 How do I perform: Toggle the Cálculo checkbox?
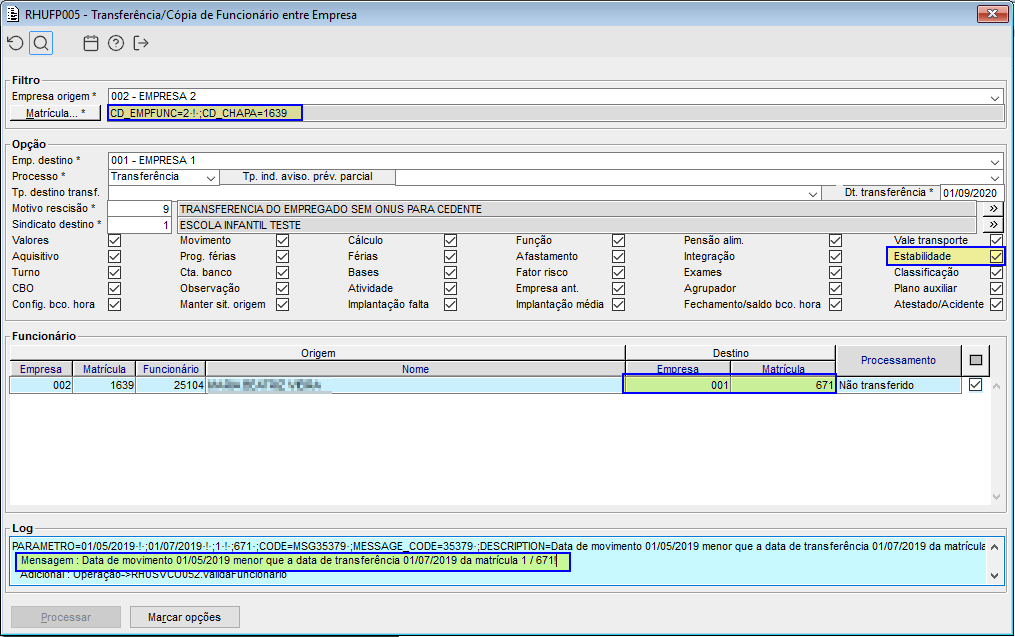[x=451, y=240]
